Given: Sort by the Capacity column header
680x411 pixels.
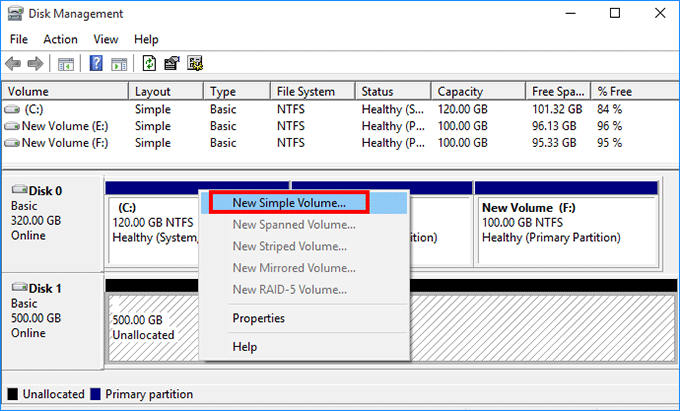Looking at the screenshot, I should [x=479, y=91].
